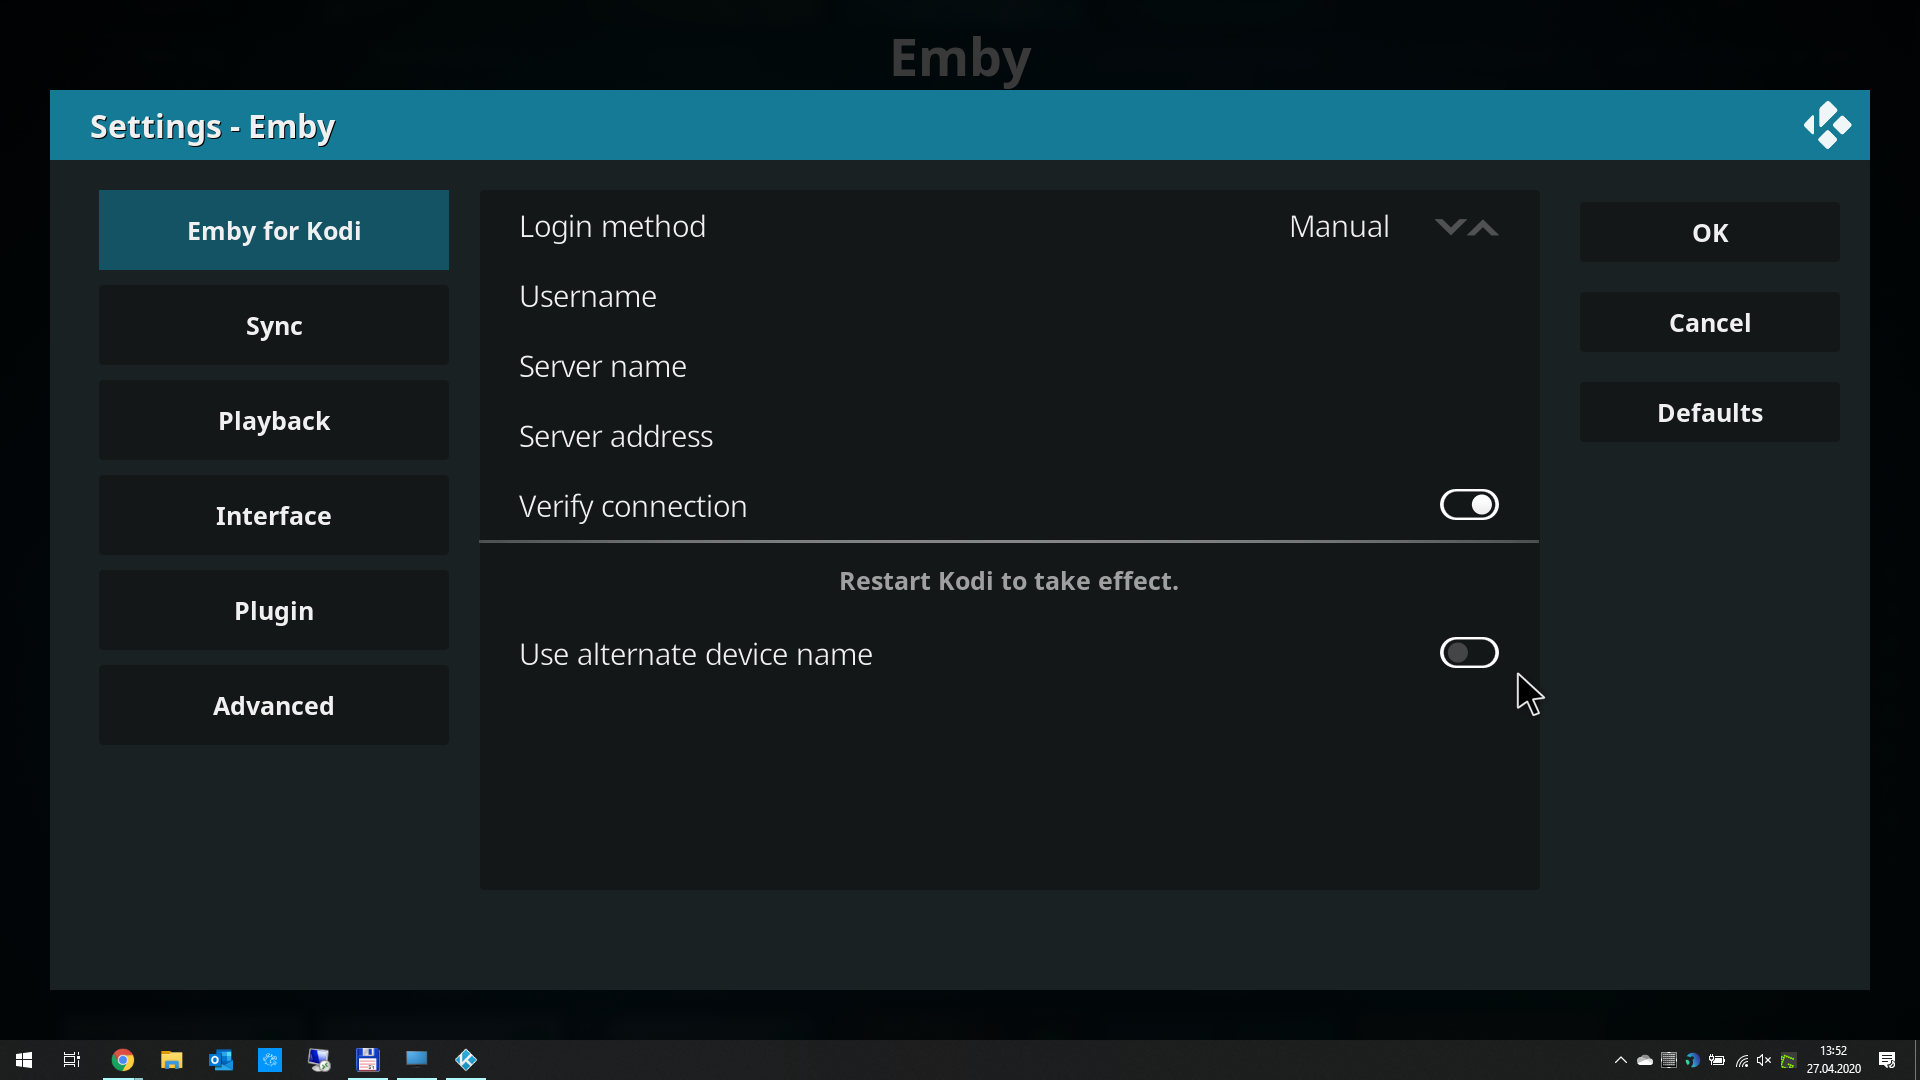
Task: Open File Explorer from the taskbar
Action: pos(172,1060)
